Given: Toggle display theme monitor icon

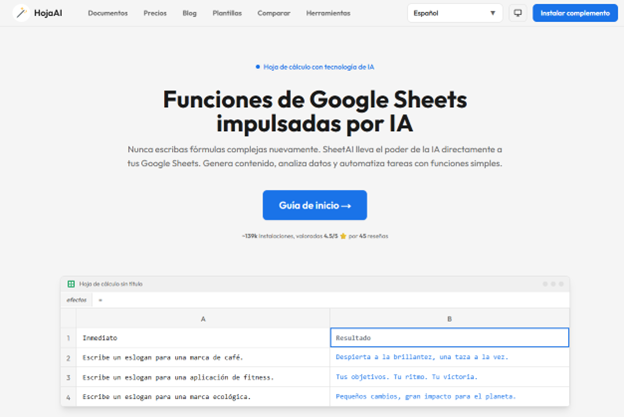Looking at the screenshot, I should pos(518,13).
